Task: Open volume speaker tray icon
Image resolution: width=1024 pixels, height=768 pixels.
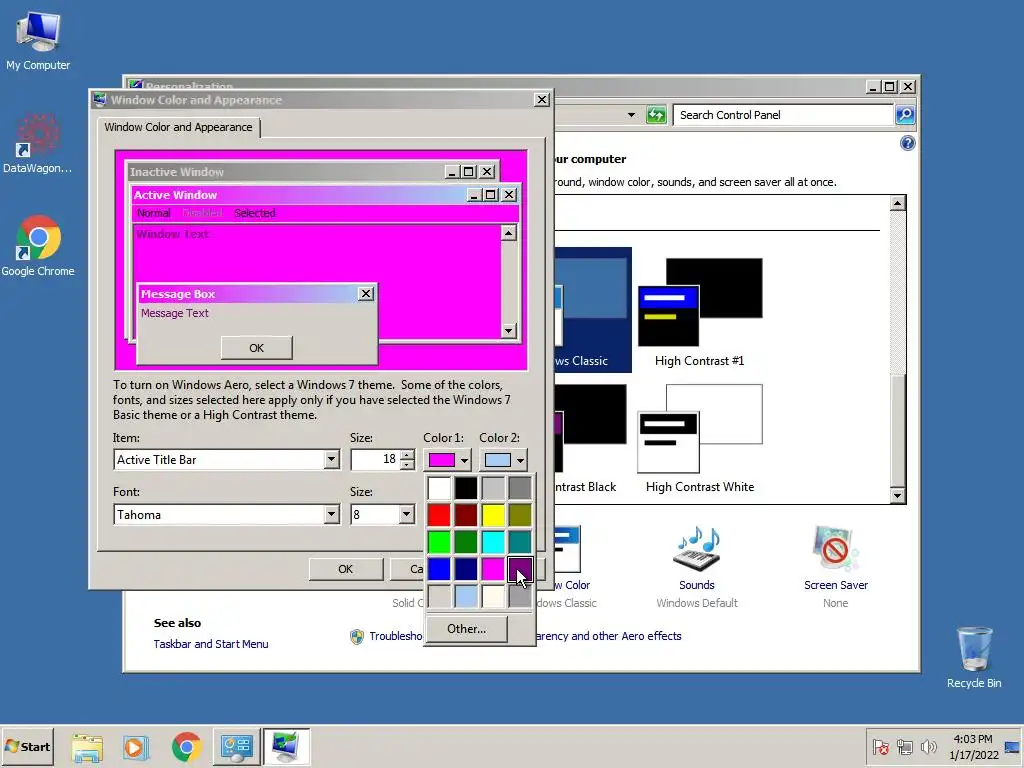Action: (x=928, y=746)
